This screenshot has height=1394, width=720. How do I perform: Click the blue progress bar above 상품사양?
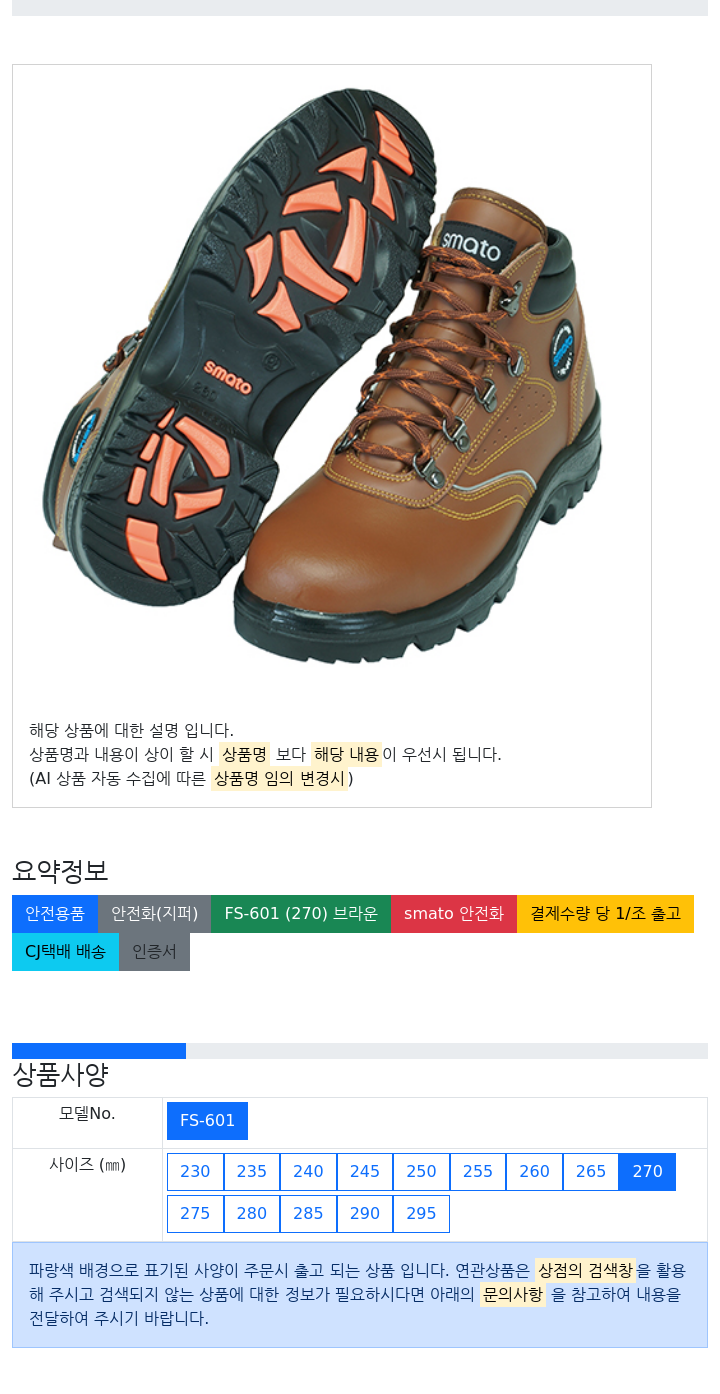tap(99, 1051)
